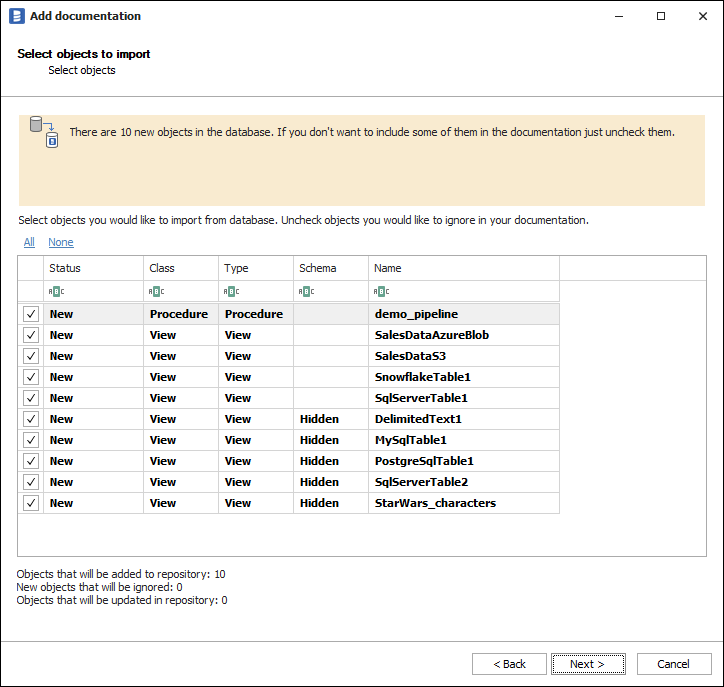Click the All selection link

29,242
